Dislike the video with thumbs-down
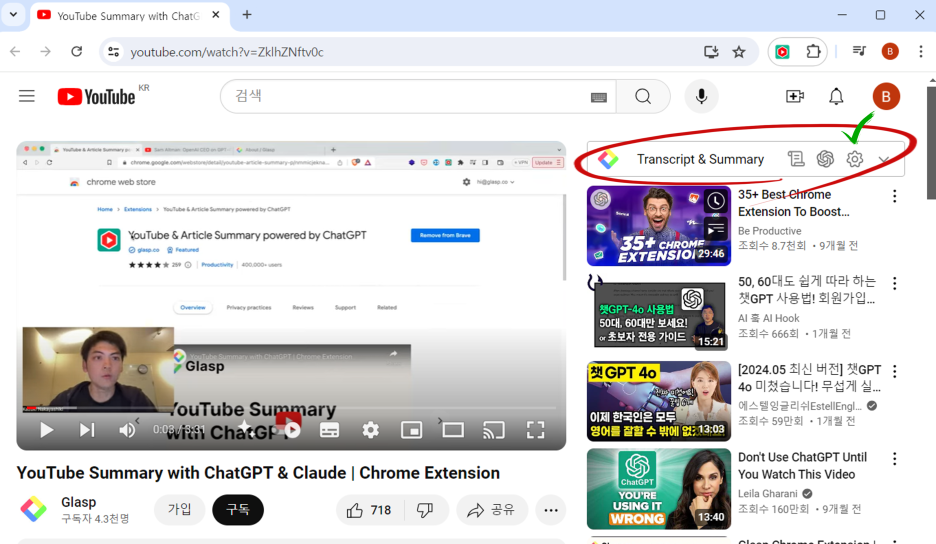936x544 pixels. click(x=426, y=510)
